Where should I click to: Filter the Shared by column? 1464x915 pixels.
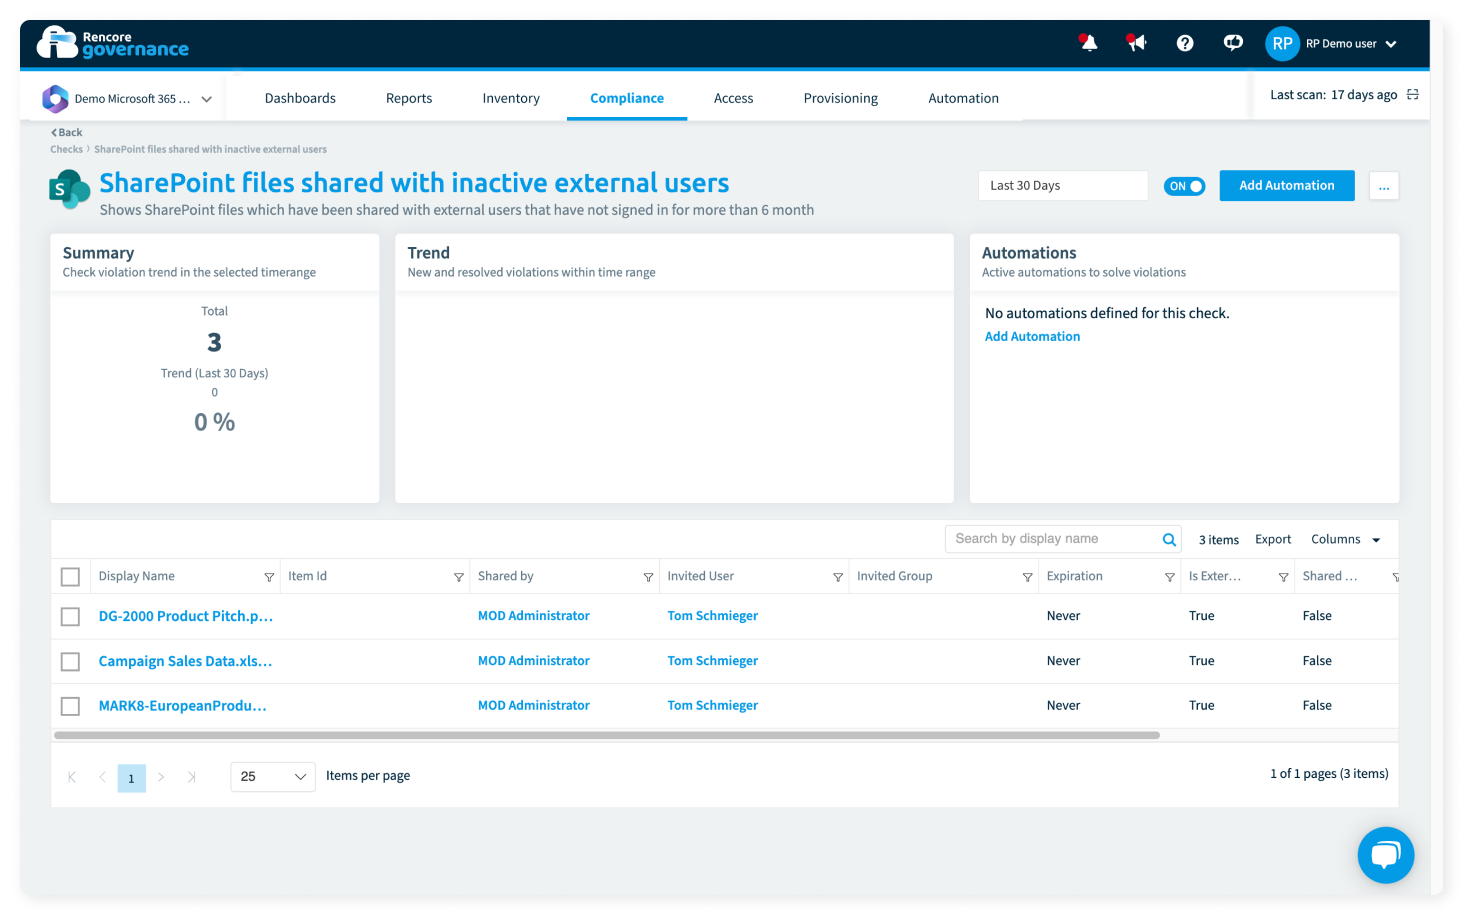pyautogui.click(x=648, y=577)
